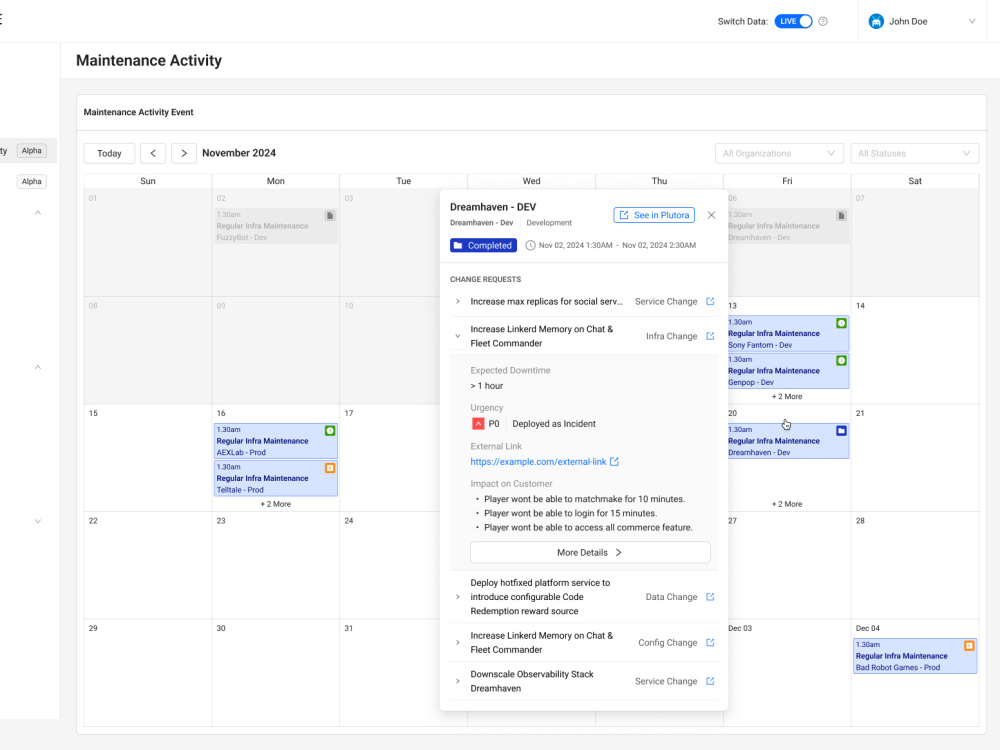Screen dimensions: 1000x750
Task: Click the blue status icon on the Fri 20 Dreamhaven event
Action: (841, 431)
